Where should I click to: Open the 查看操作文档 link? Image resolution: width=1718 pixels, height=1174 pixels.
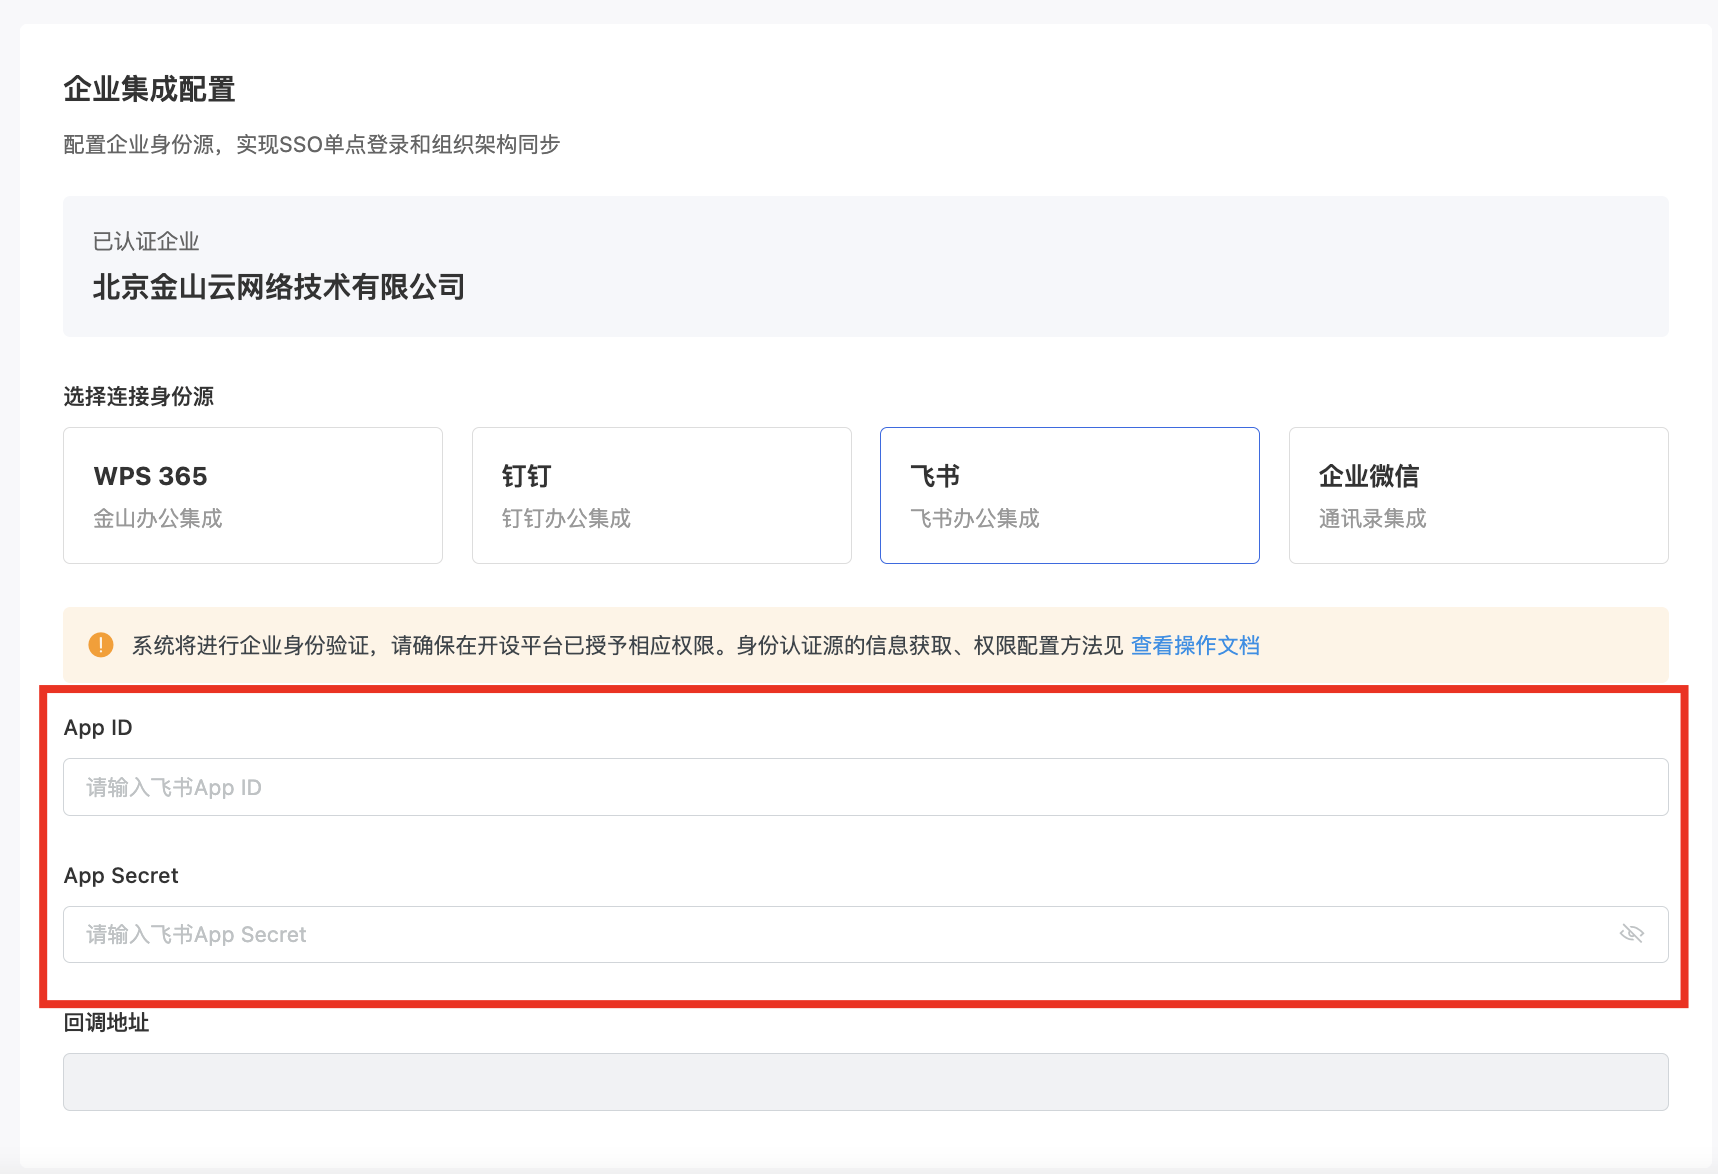pyautogui.click(x=1195, y=646)
